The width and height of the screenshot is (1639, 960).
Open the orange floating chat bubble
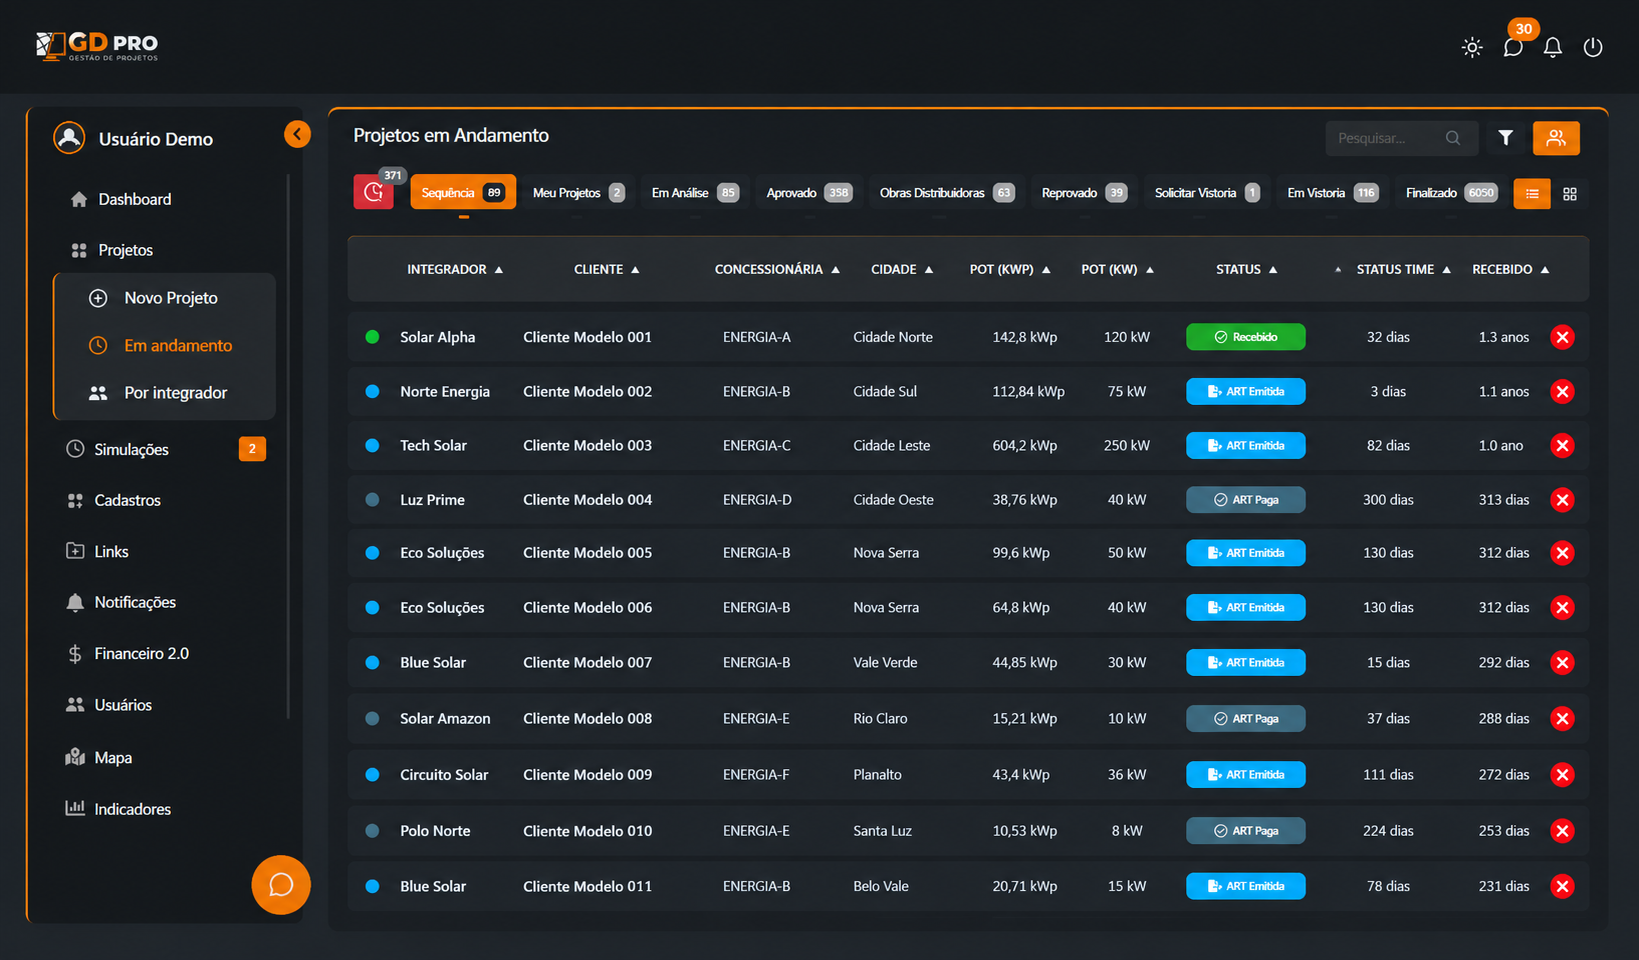[x=281, y=885]
